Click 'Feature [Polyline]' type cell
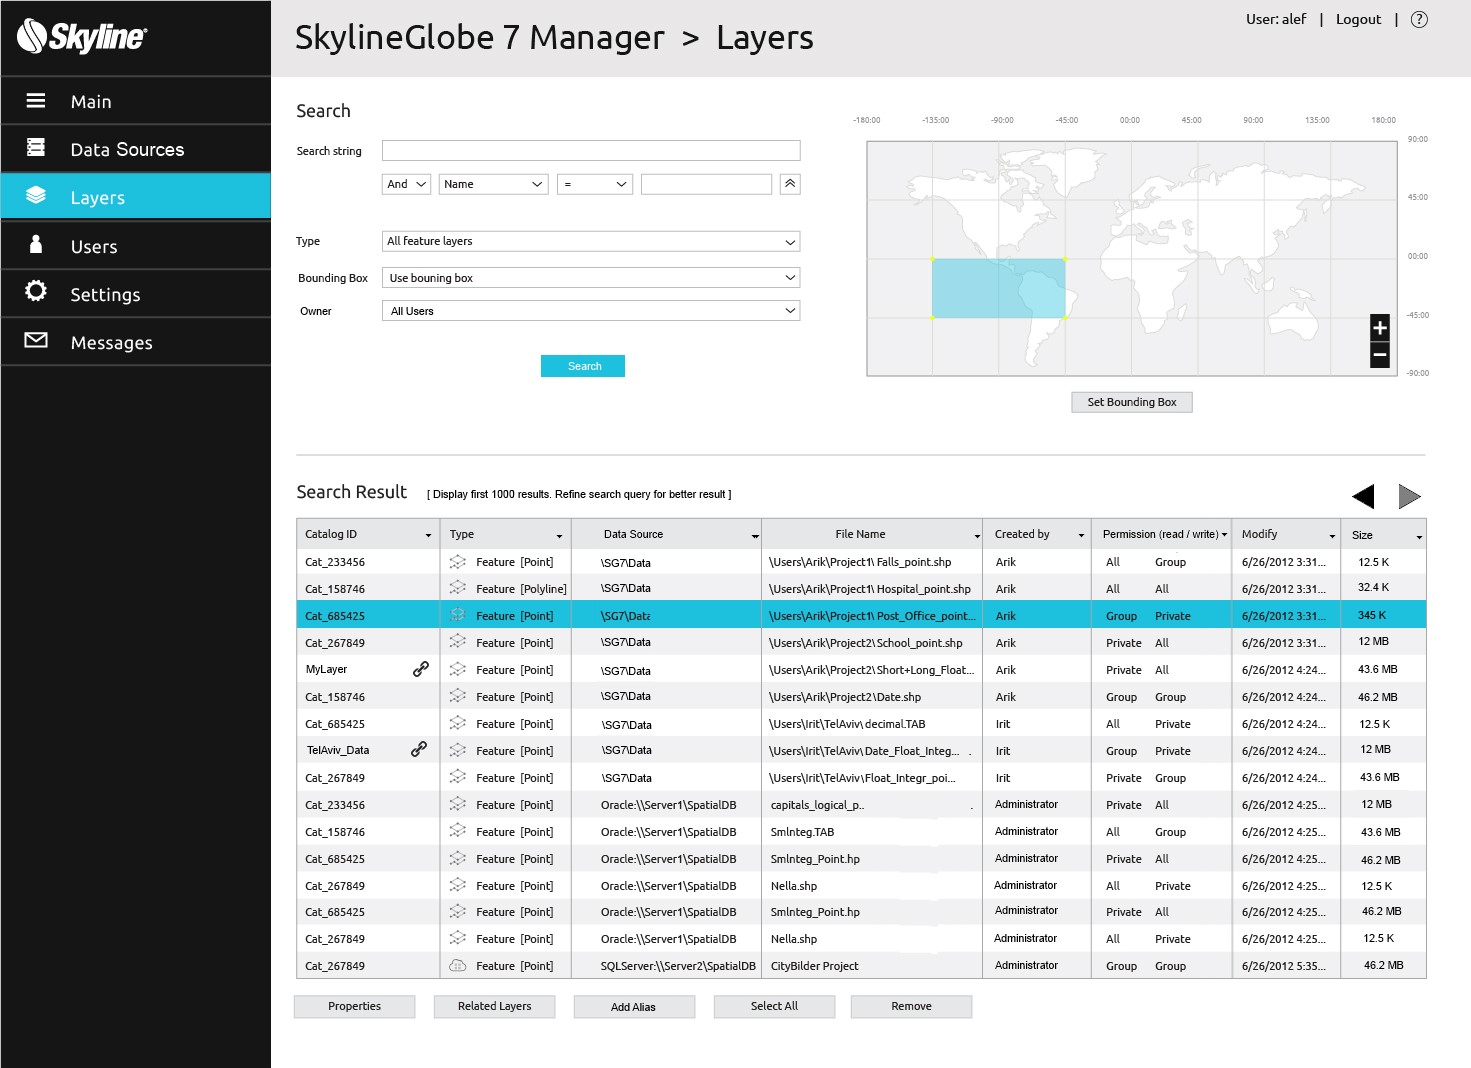Screen dimensions: 1471x1068 [521, 589]
